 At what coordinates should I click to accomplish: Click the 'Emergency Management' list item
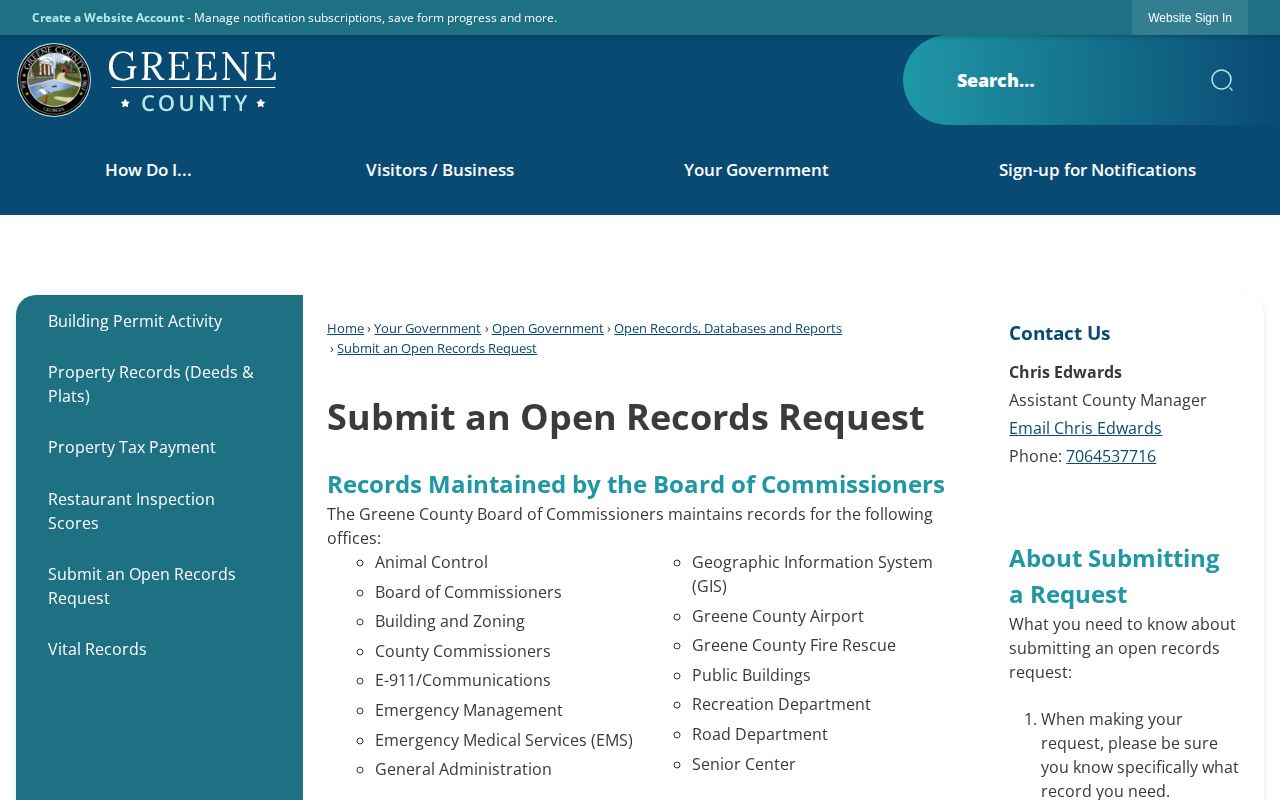[x=469, y=710]
